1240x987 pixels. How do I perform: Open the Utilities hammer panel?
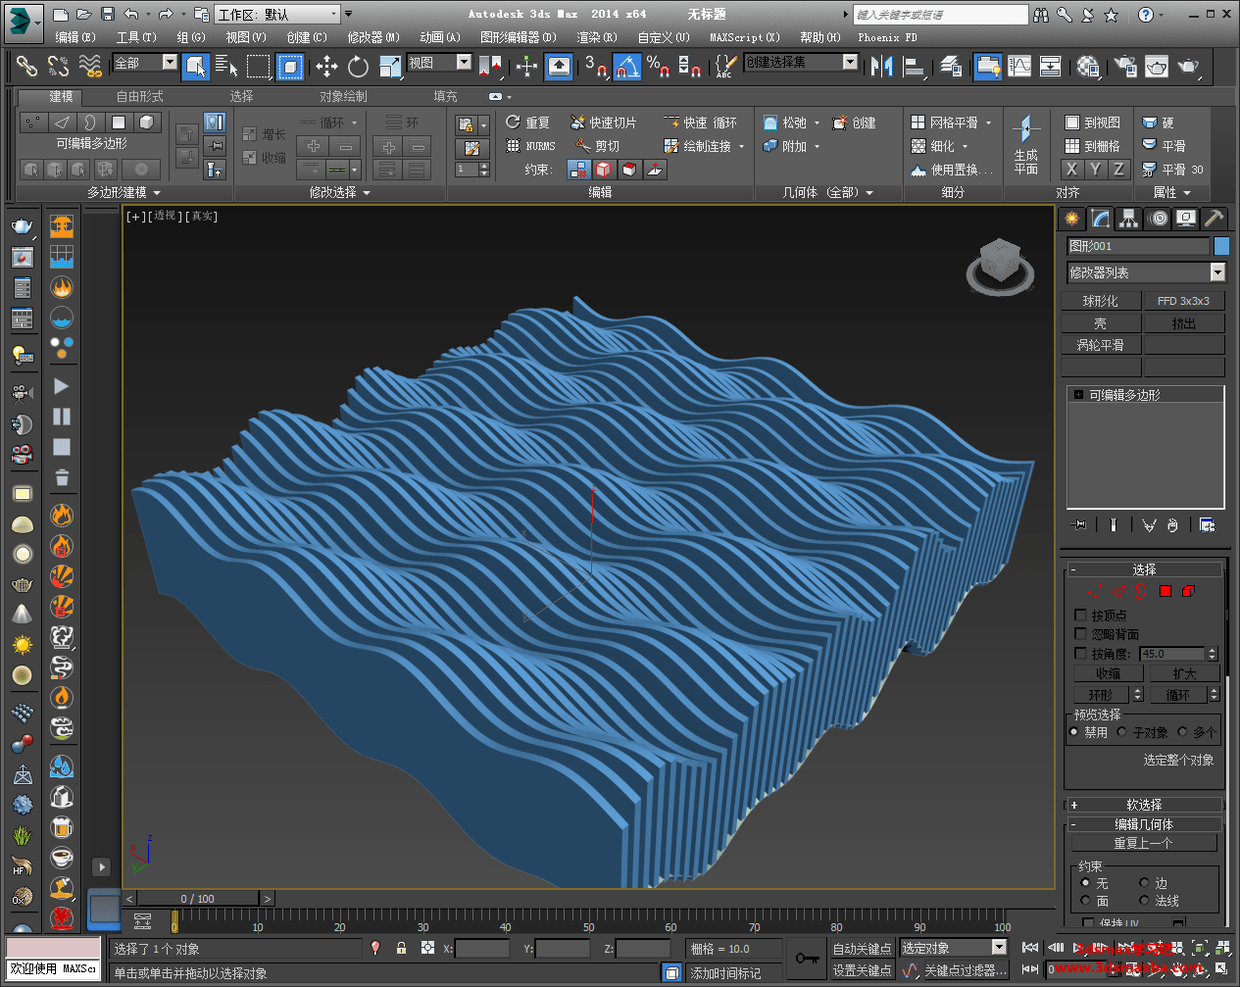coord(1213,218)
